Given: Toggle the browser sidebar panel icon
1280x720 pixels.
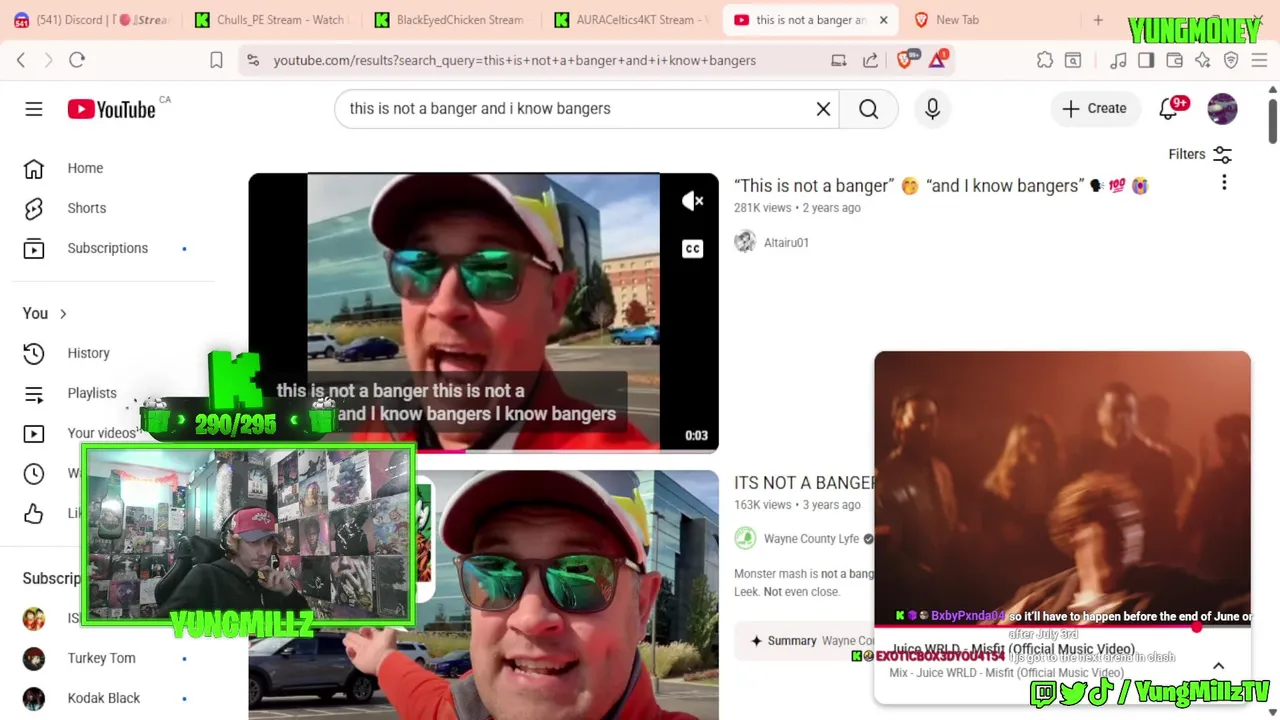Looking at the screenshot, I should click(x=1146, y=60).
